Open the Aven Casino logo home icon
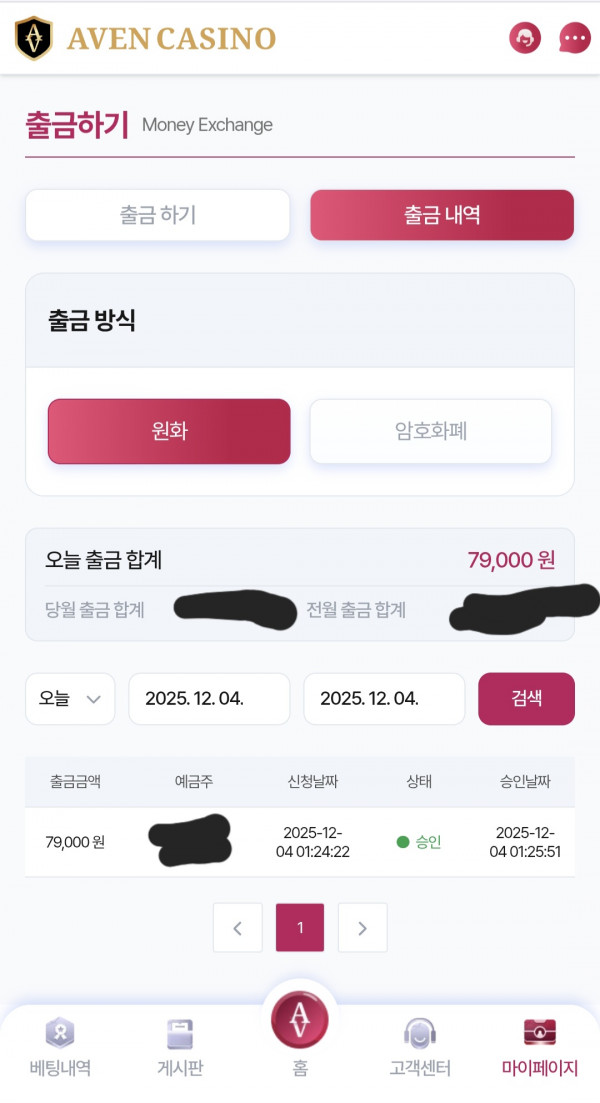Screen dimensions: 600x1103 [32, 38]
